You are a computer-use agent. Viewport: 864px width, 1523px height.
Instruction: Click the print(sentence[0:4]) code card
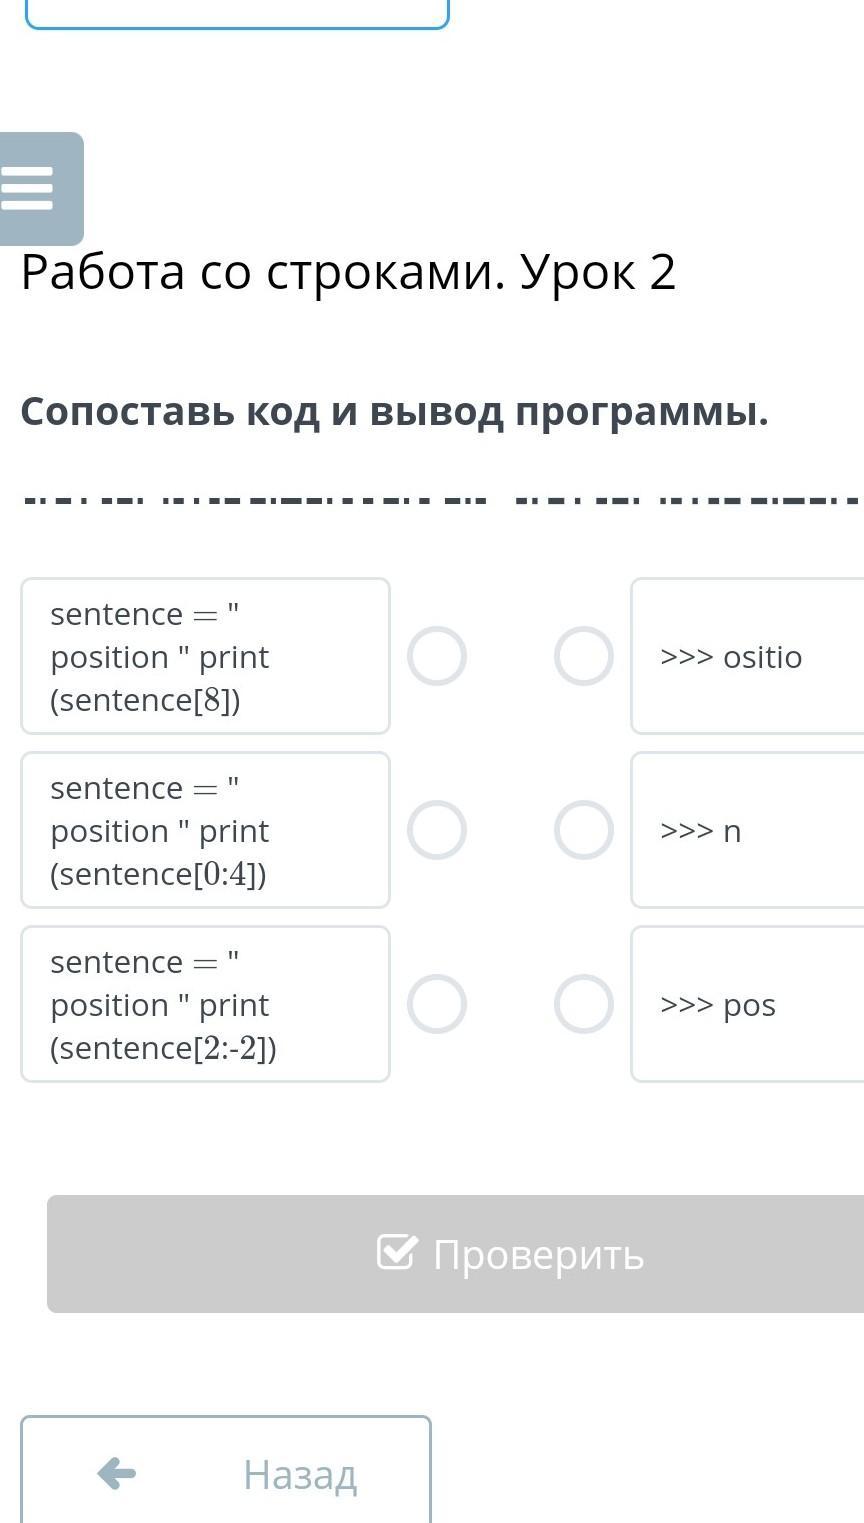pos(205,830)
